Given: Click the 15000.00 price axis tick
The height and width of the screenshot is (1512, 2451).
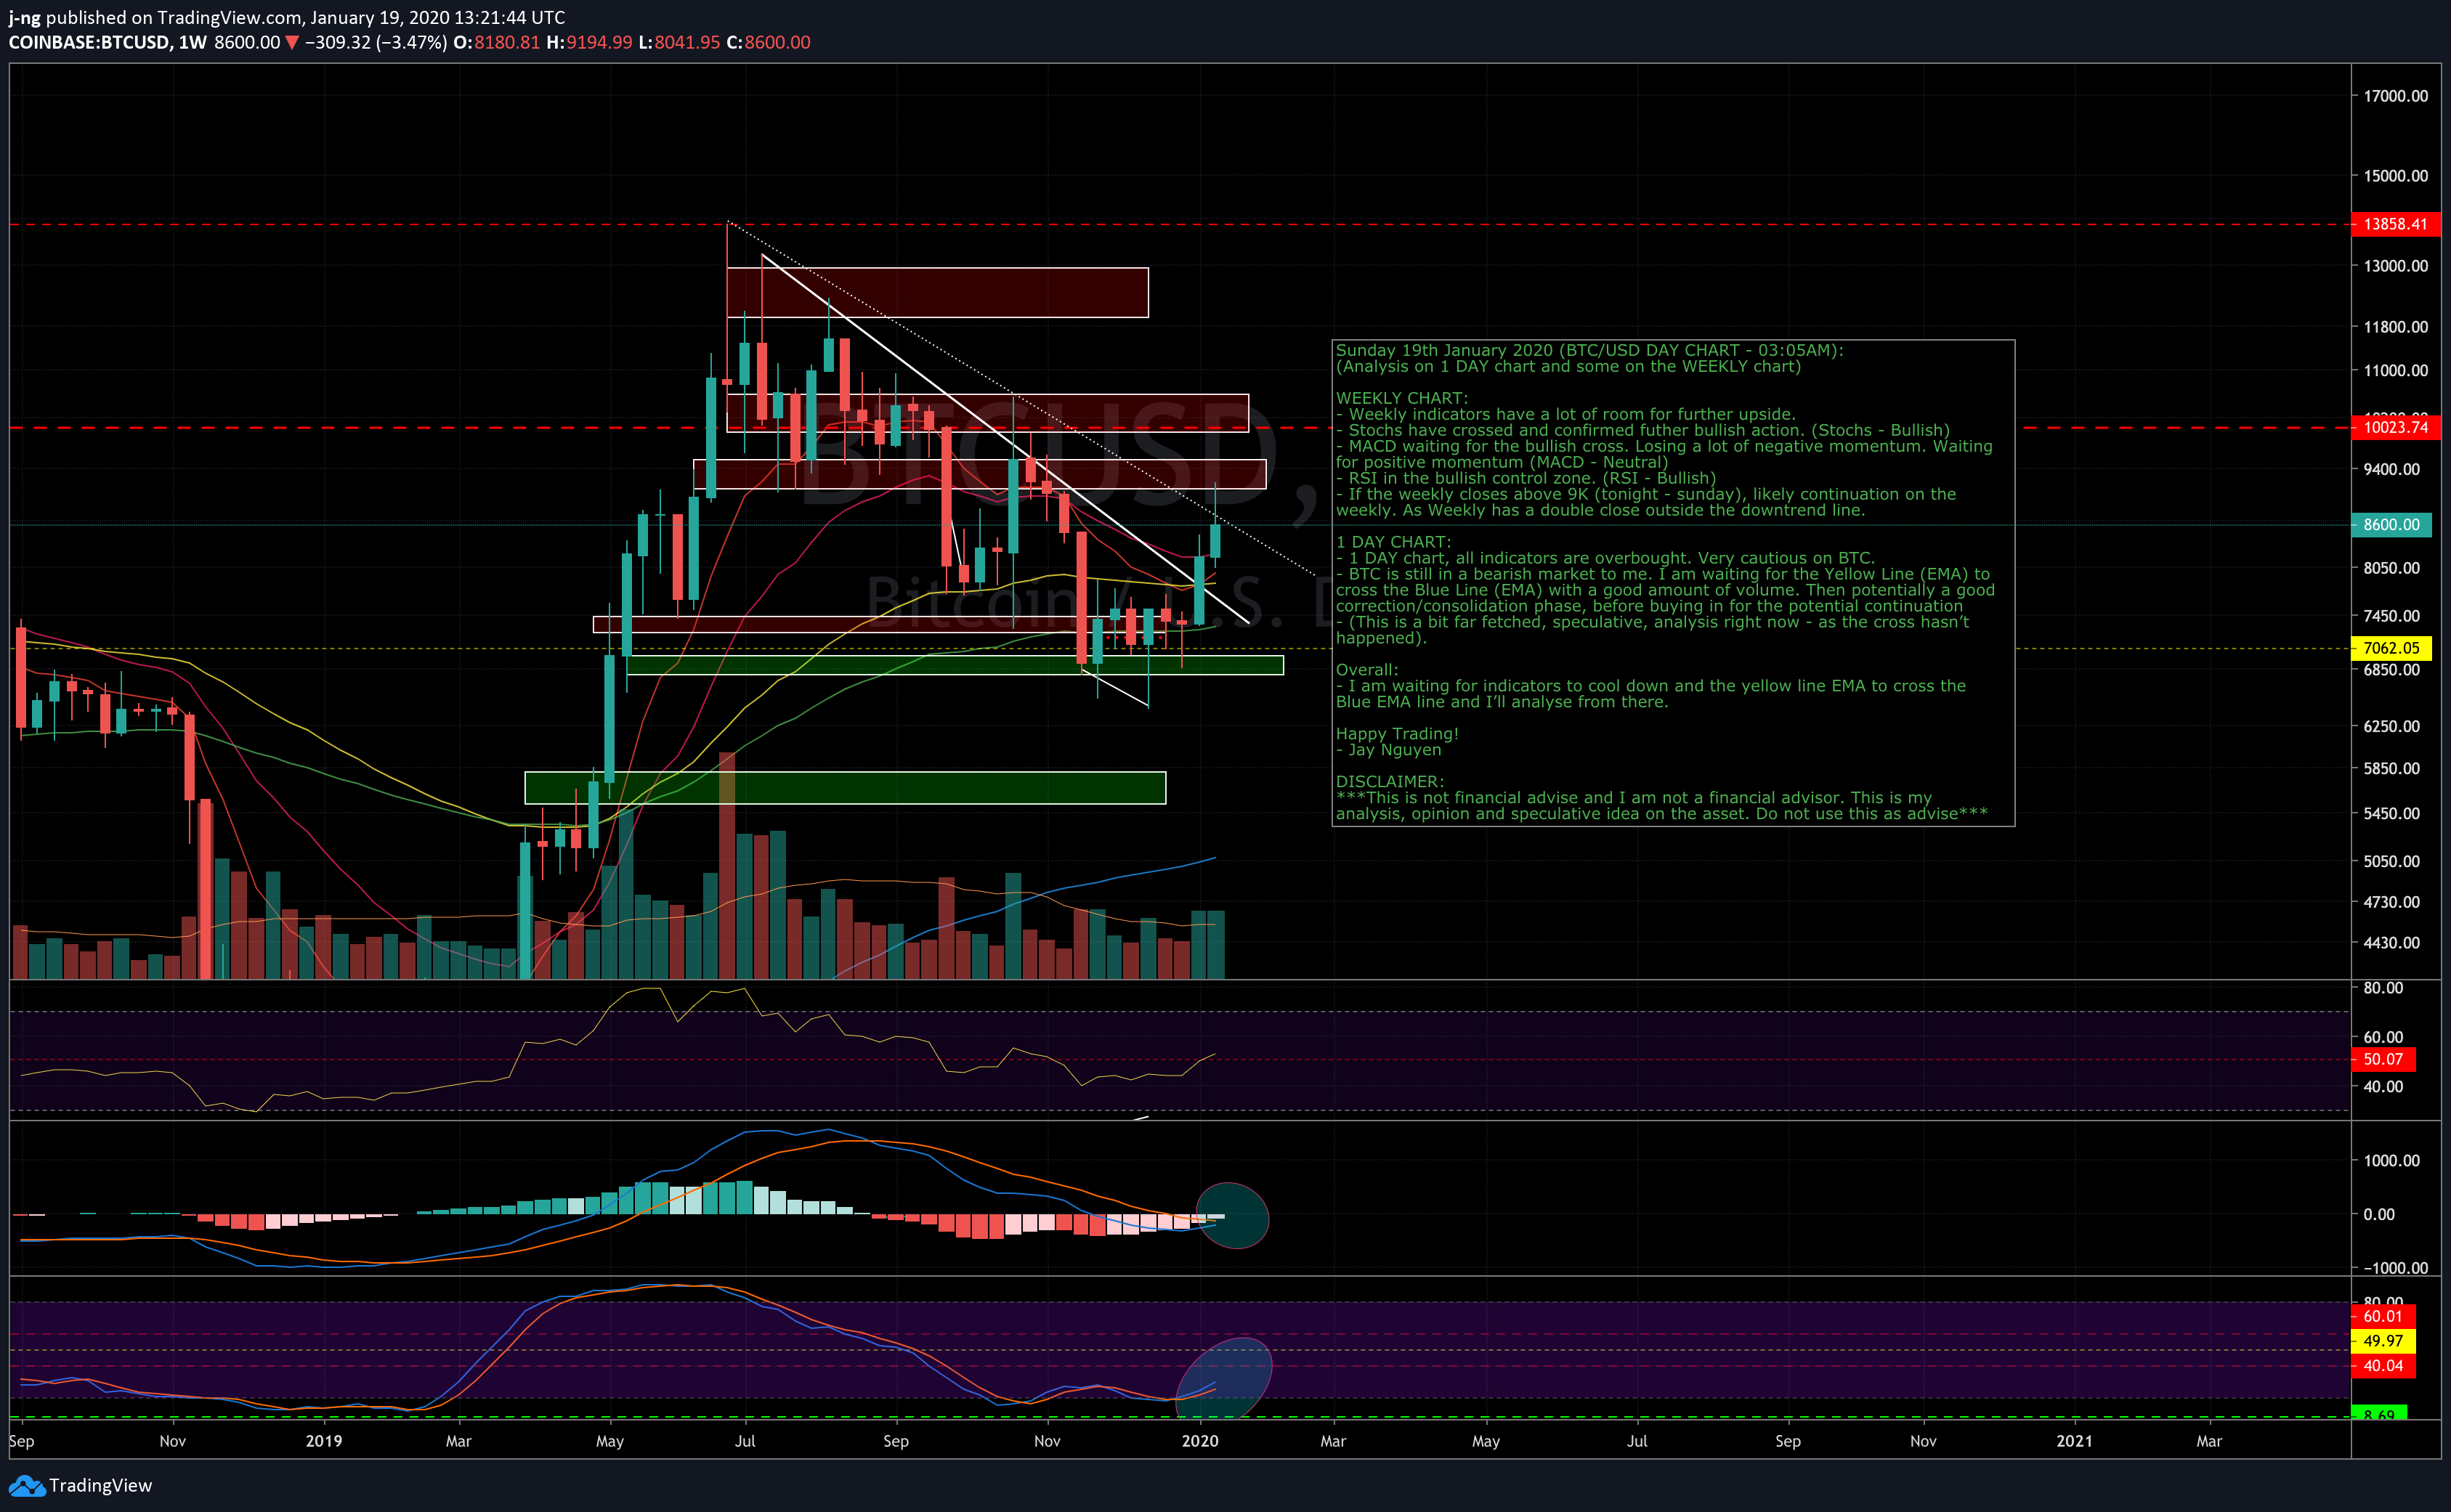Looking at the screenshot, I should pyautogui.click(x=2395, y=176).
